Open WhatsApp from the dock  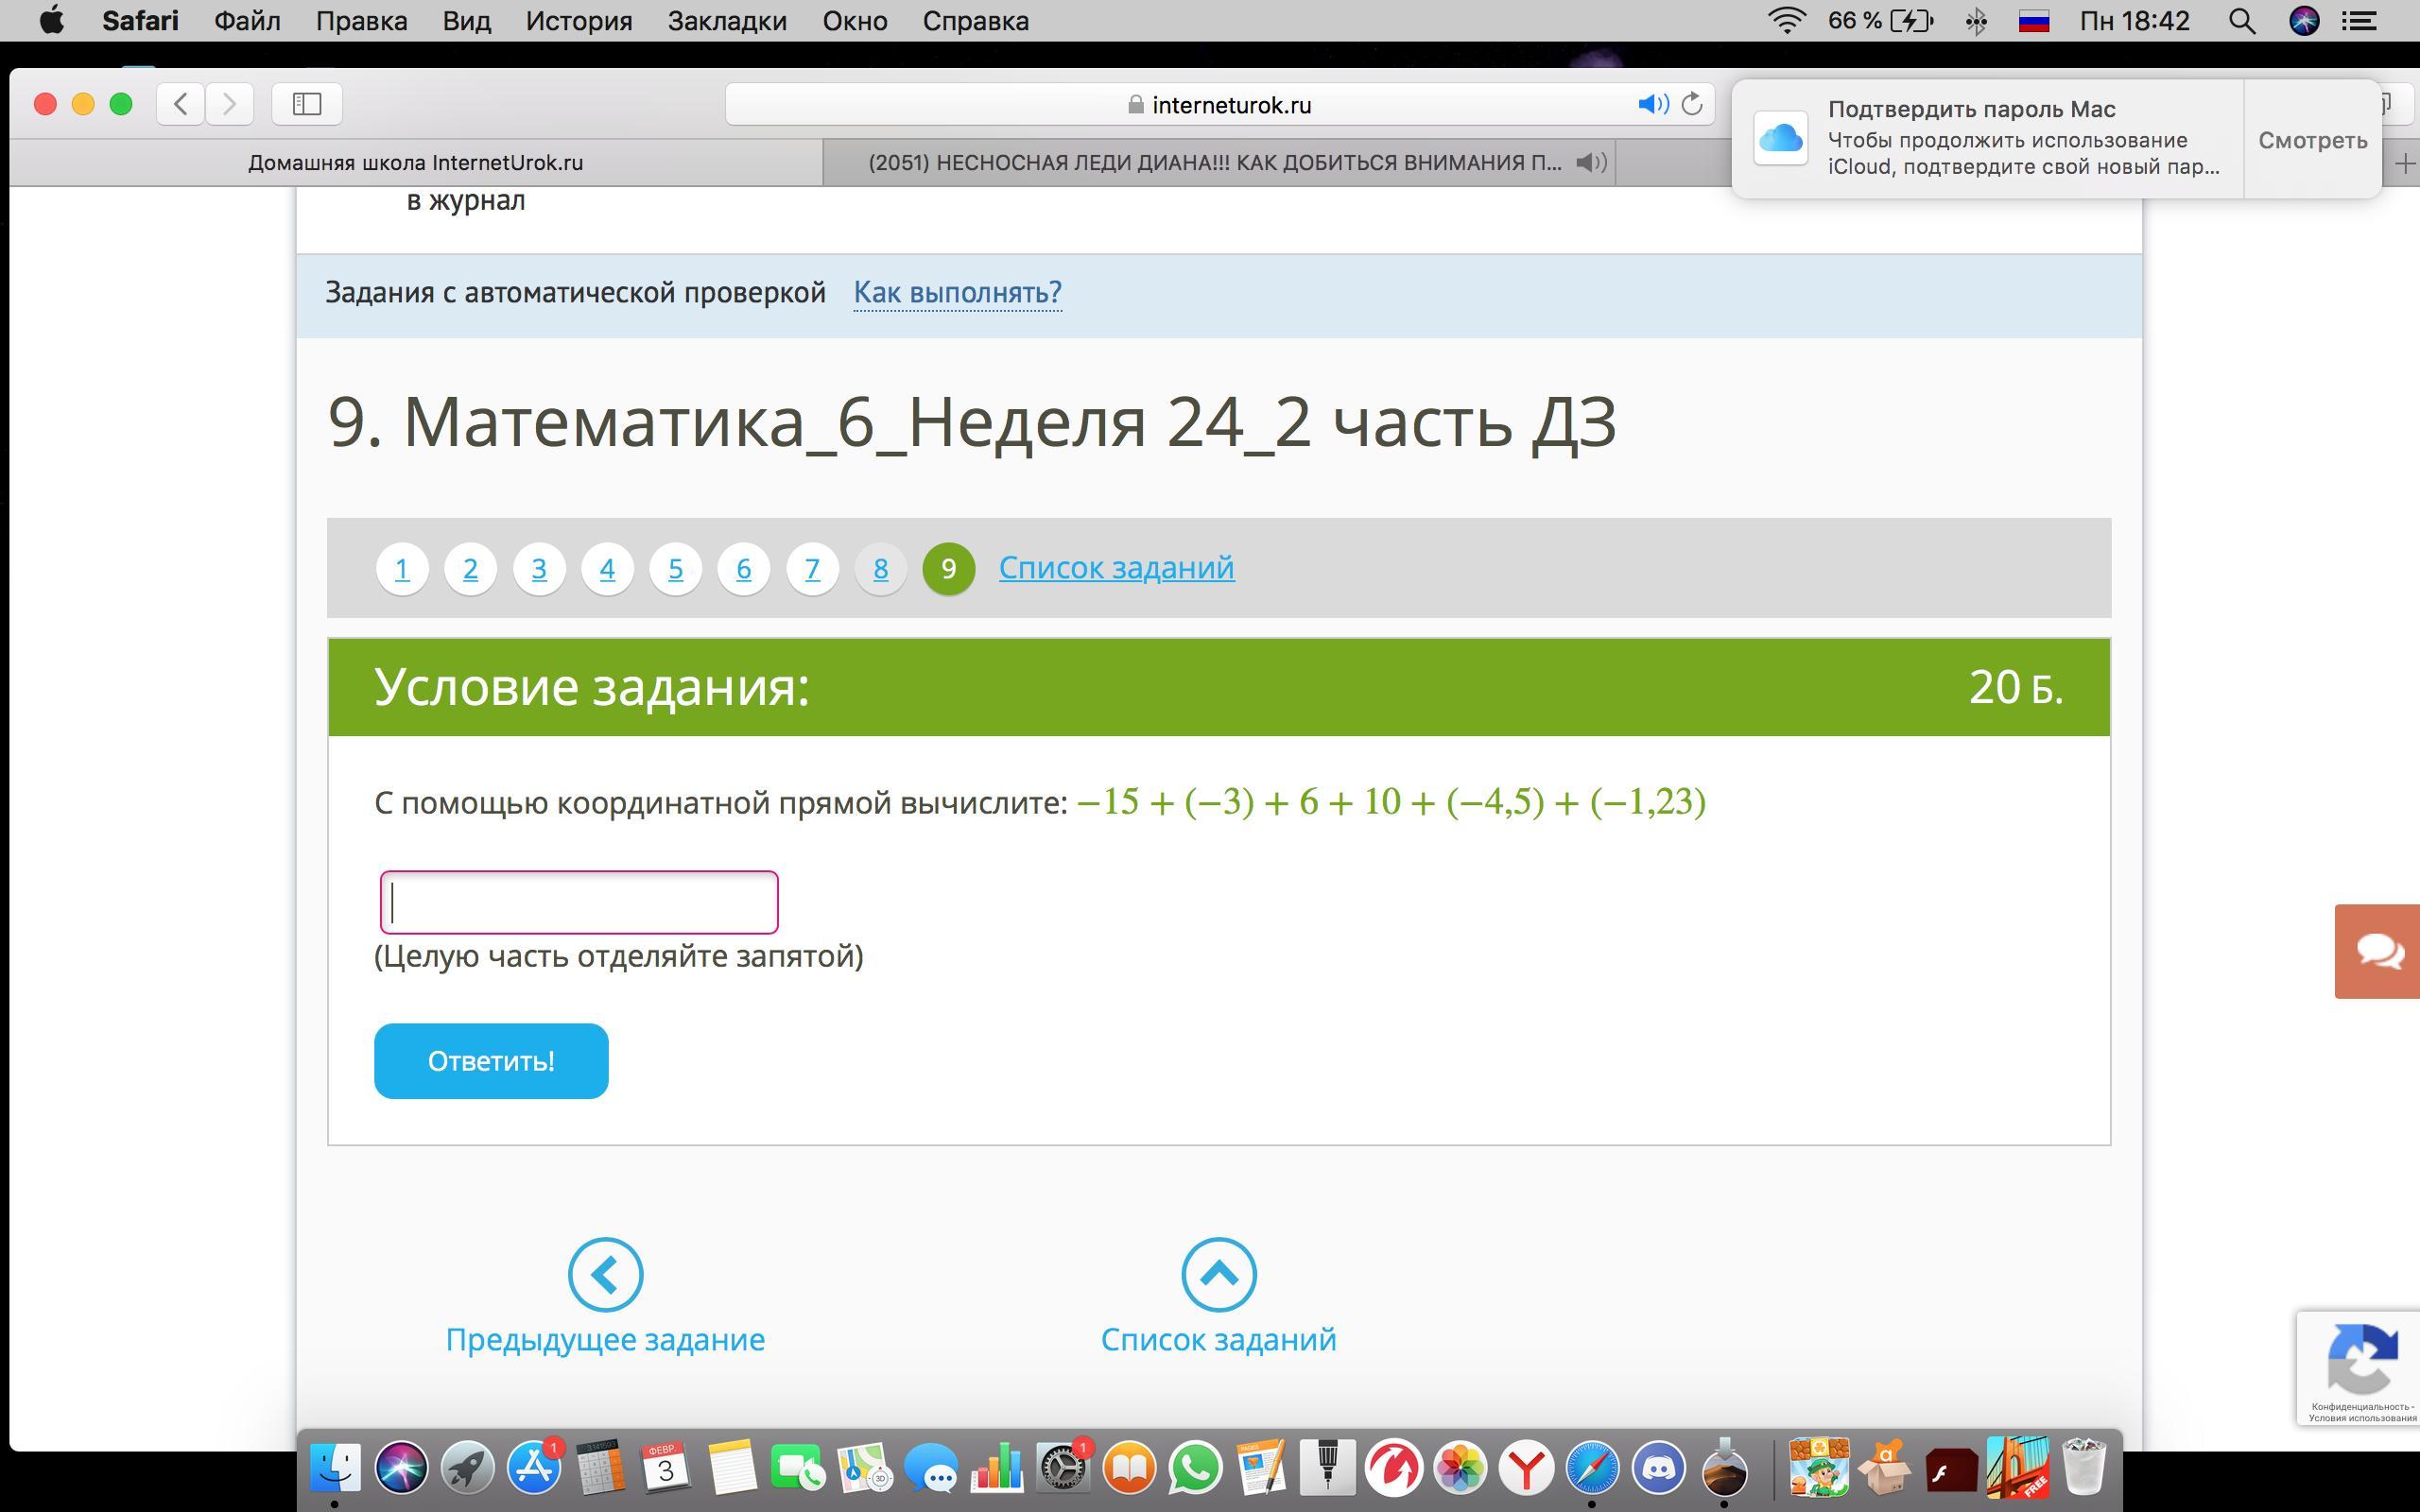click(x=1196, y=1468)
